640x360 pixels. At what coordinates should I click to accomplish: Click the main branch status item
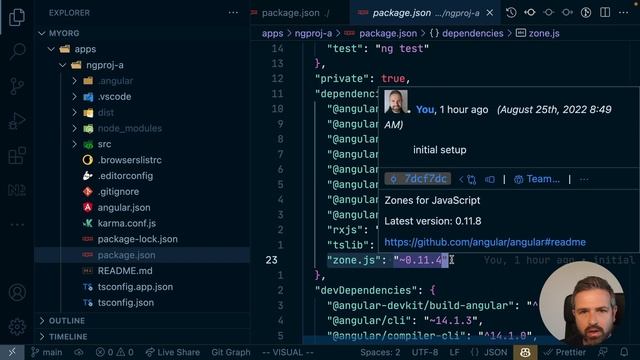[47, 352]
